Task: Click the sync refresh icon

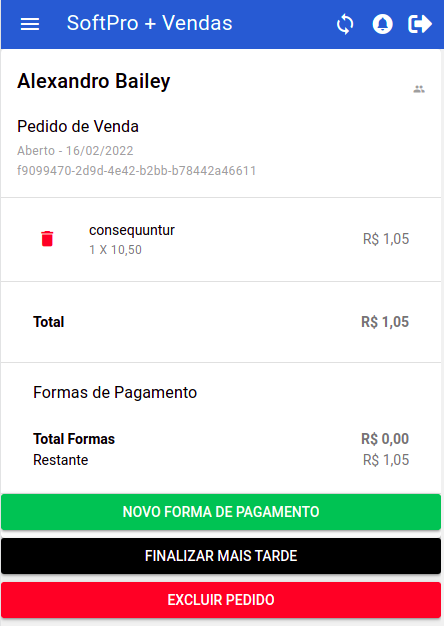Action: click(x=345, y=24)
